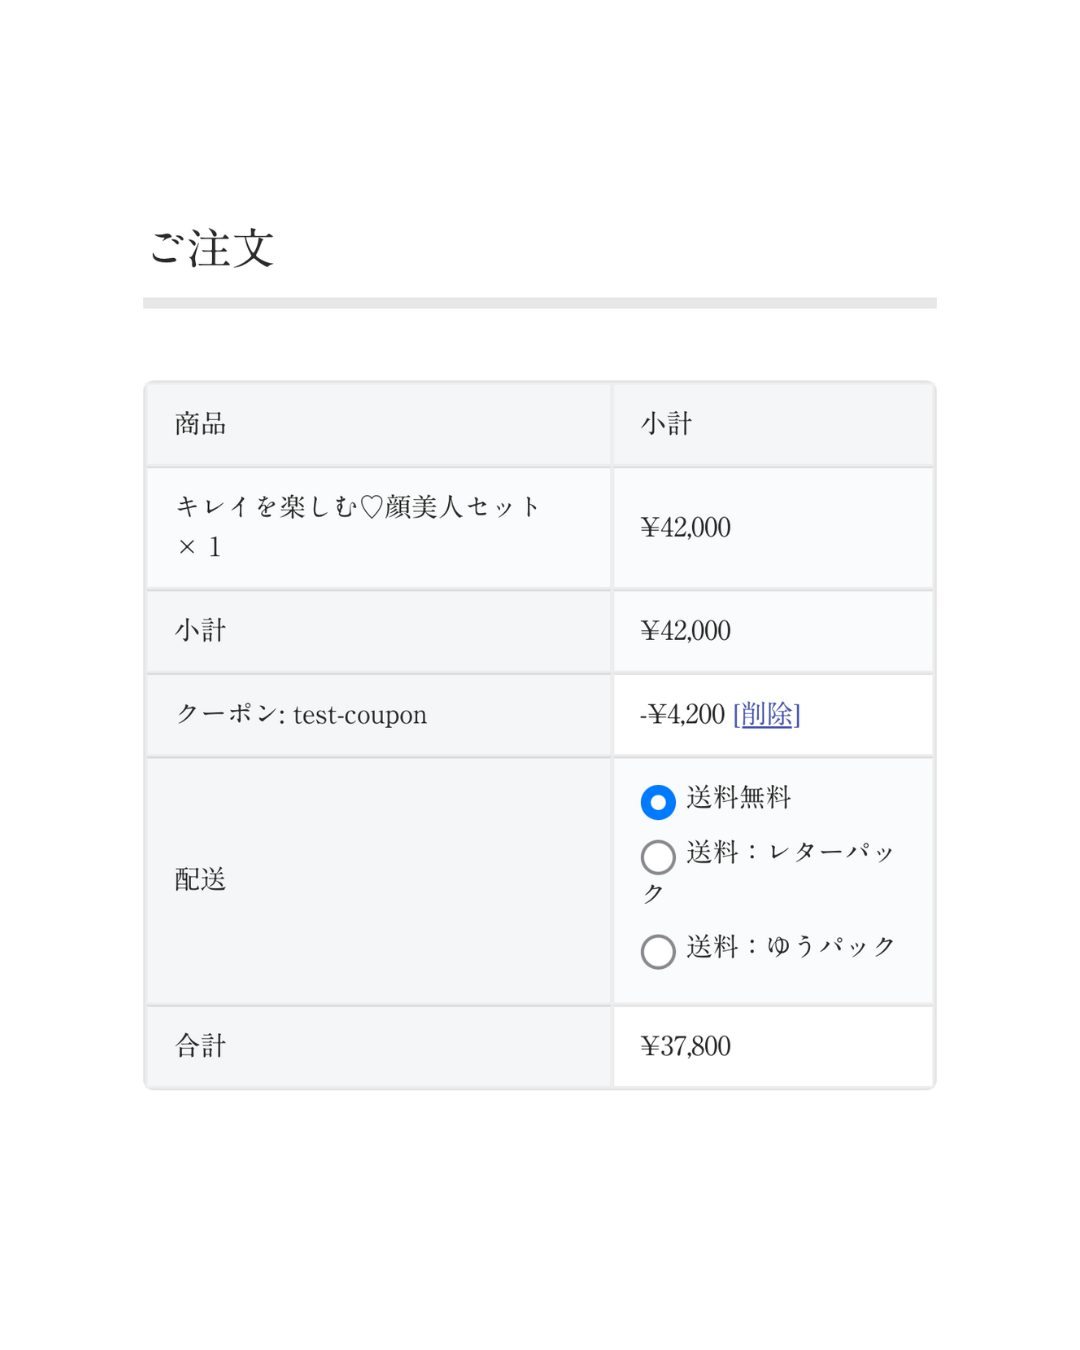Click the coupon discount -¥4,200 amount

click(x=683, y=714)
